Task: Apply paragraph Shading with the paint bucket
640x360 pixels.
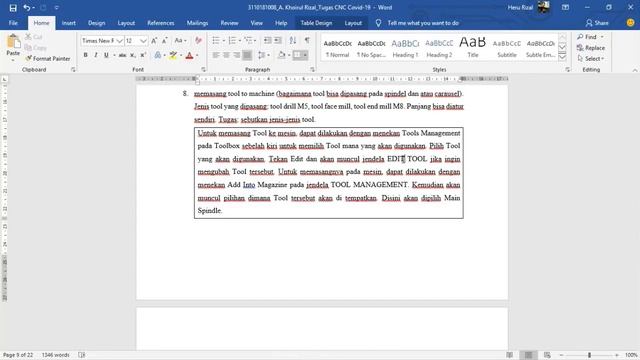Action: coord(281,55)
